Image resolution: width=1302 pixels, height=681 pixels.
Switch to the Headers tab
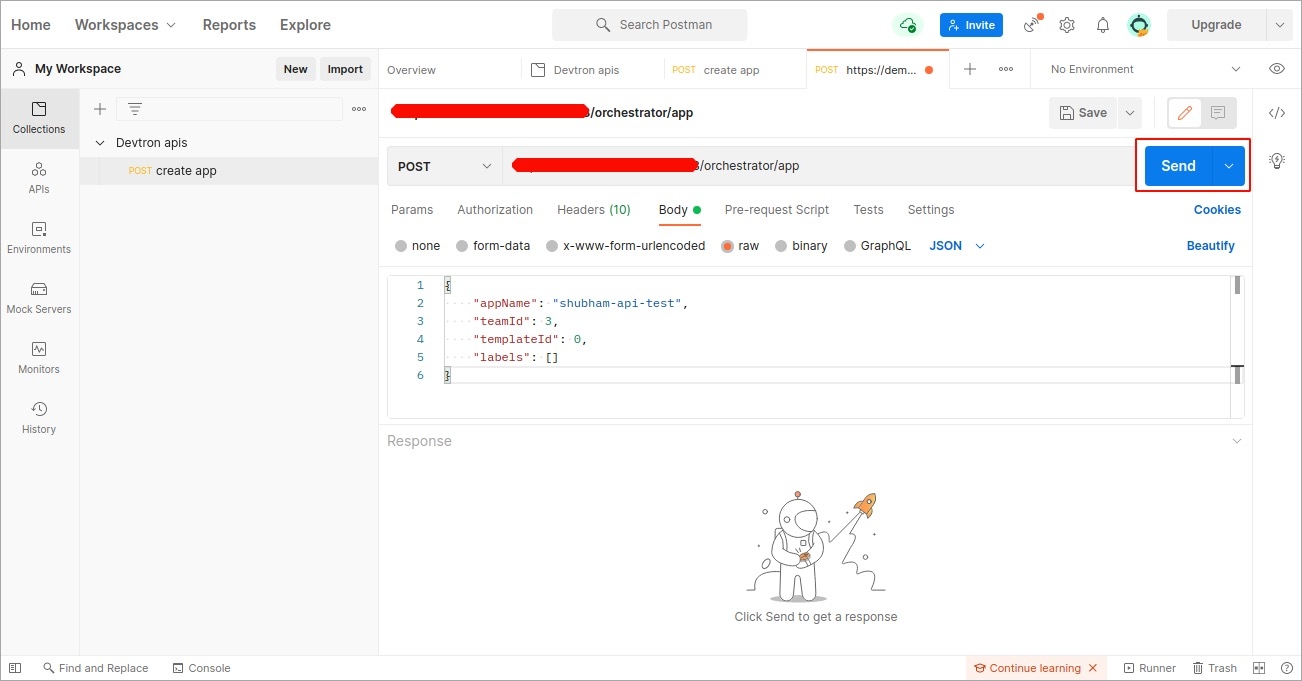(593, 210)
